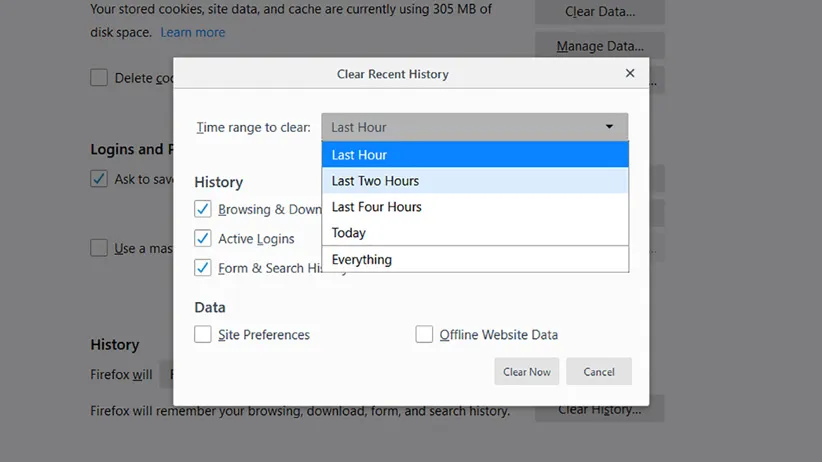Screen dimensions: 822x462
Task: Open the Manage Data button
Action: point(599,45)
